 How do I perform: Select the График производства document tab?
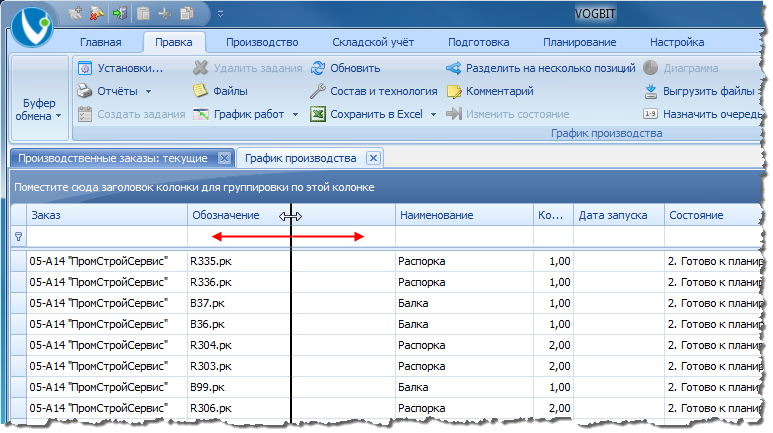pyautogui.click(x=301, y=158)
